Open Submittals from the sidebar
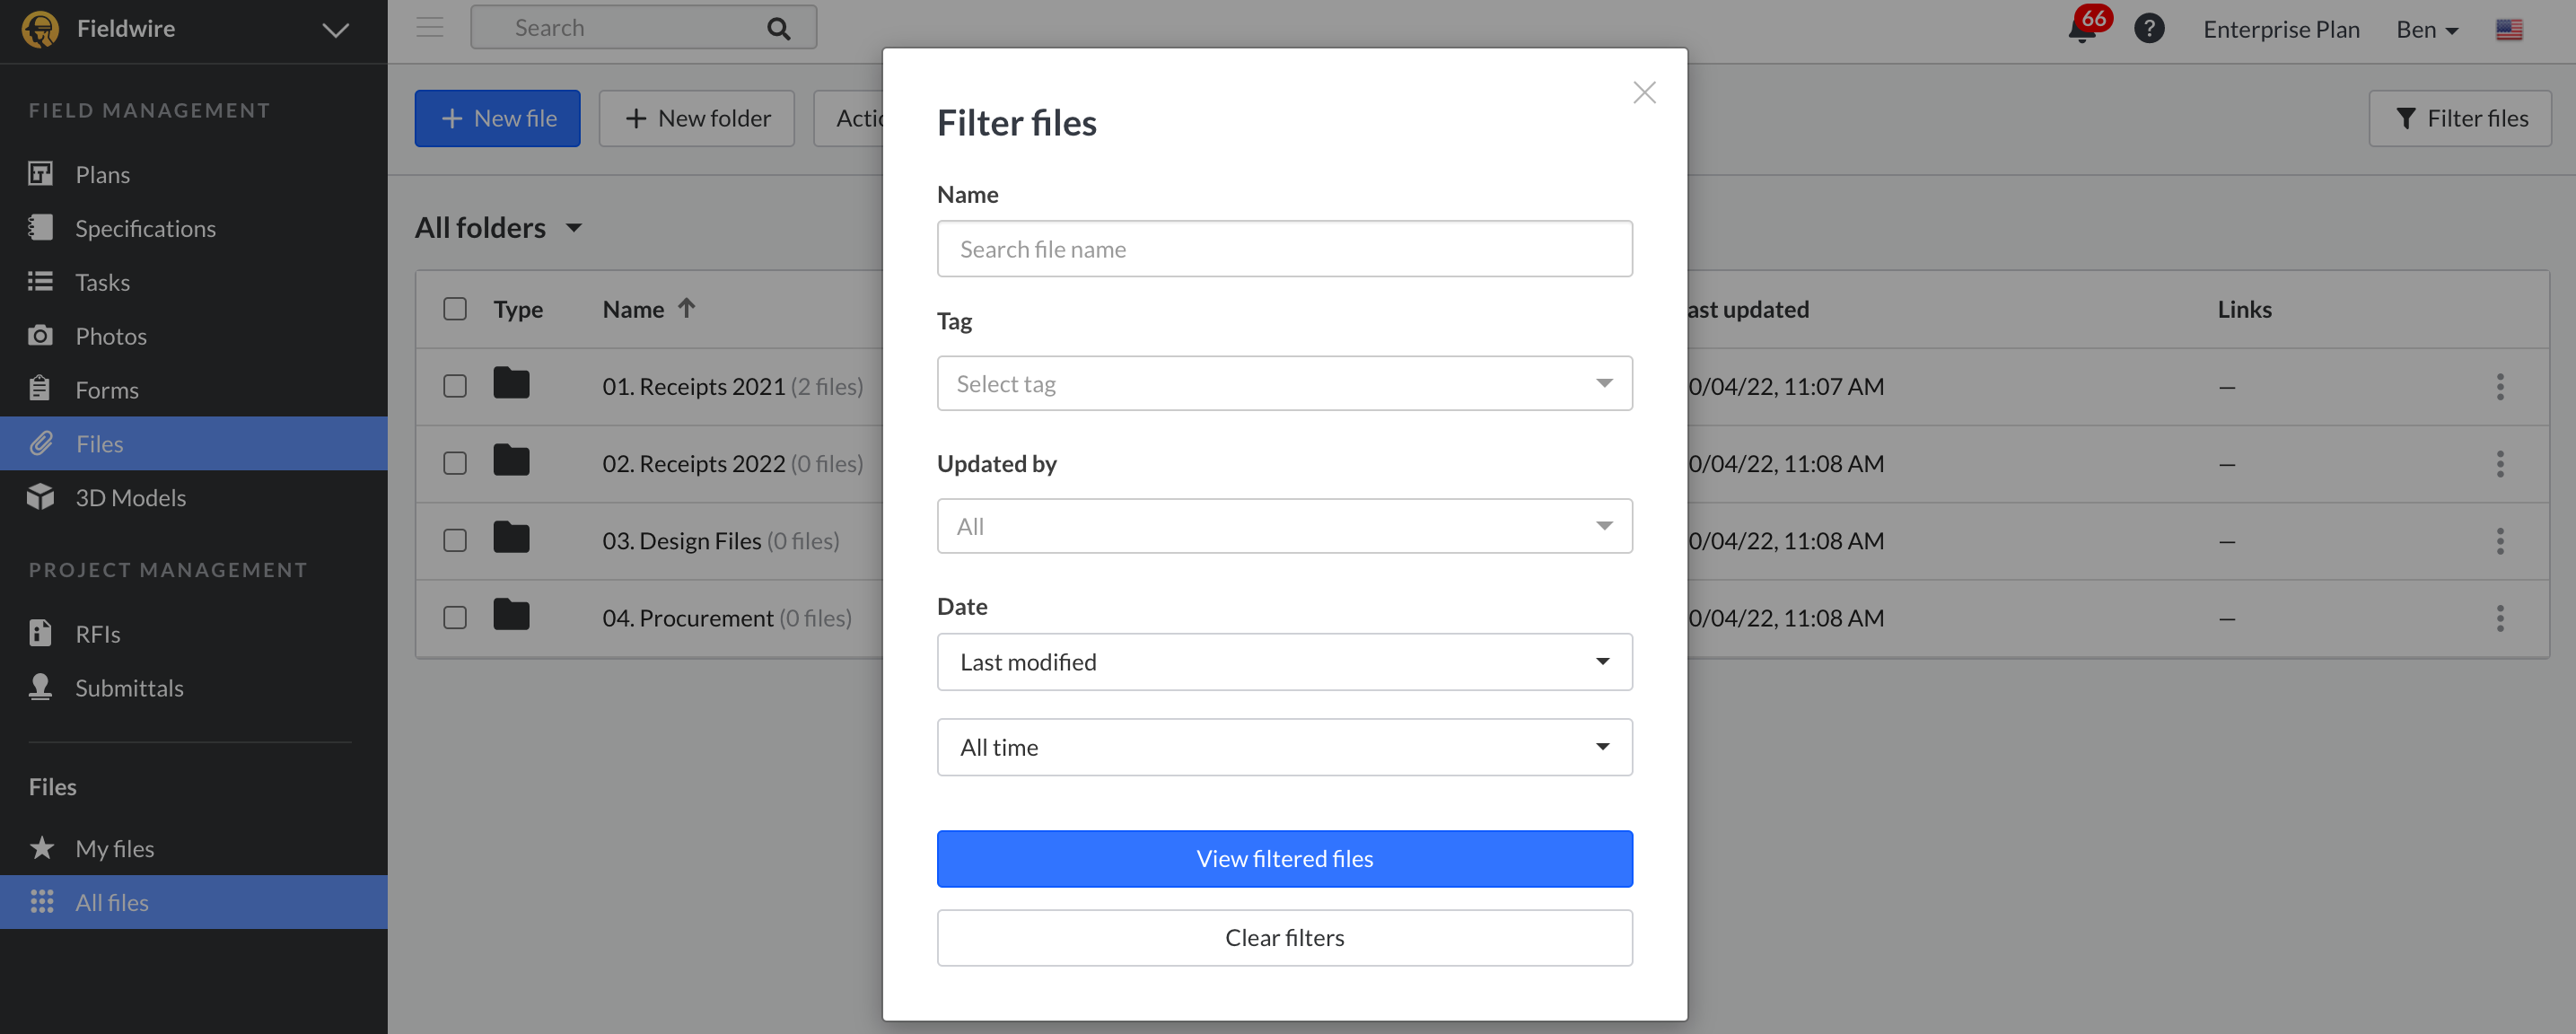 [x=129, y=688]
